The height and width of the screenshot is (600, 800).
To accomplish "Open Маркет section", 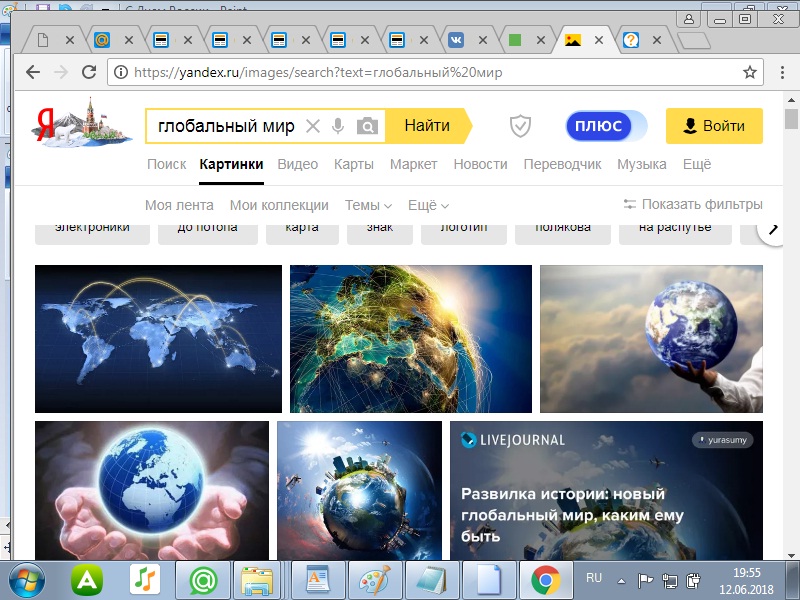I will (413, 164).
